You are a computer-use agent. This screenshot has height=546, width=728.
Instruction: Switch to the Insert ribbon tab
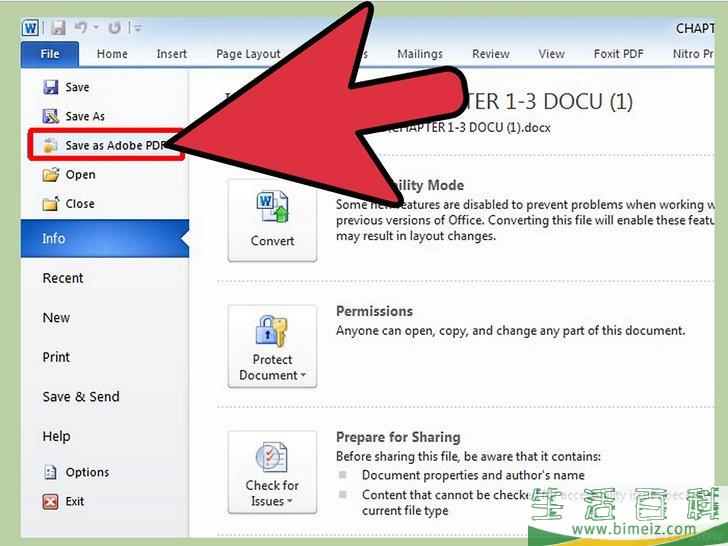click(171, 54)
